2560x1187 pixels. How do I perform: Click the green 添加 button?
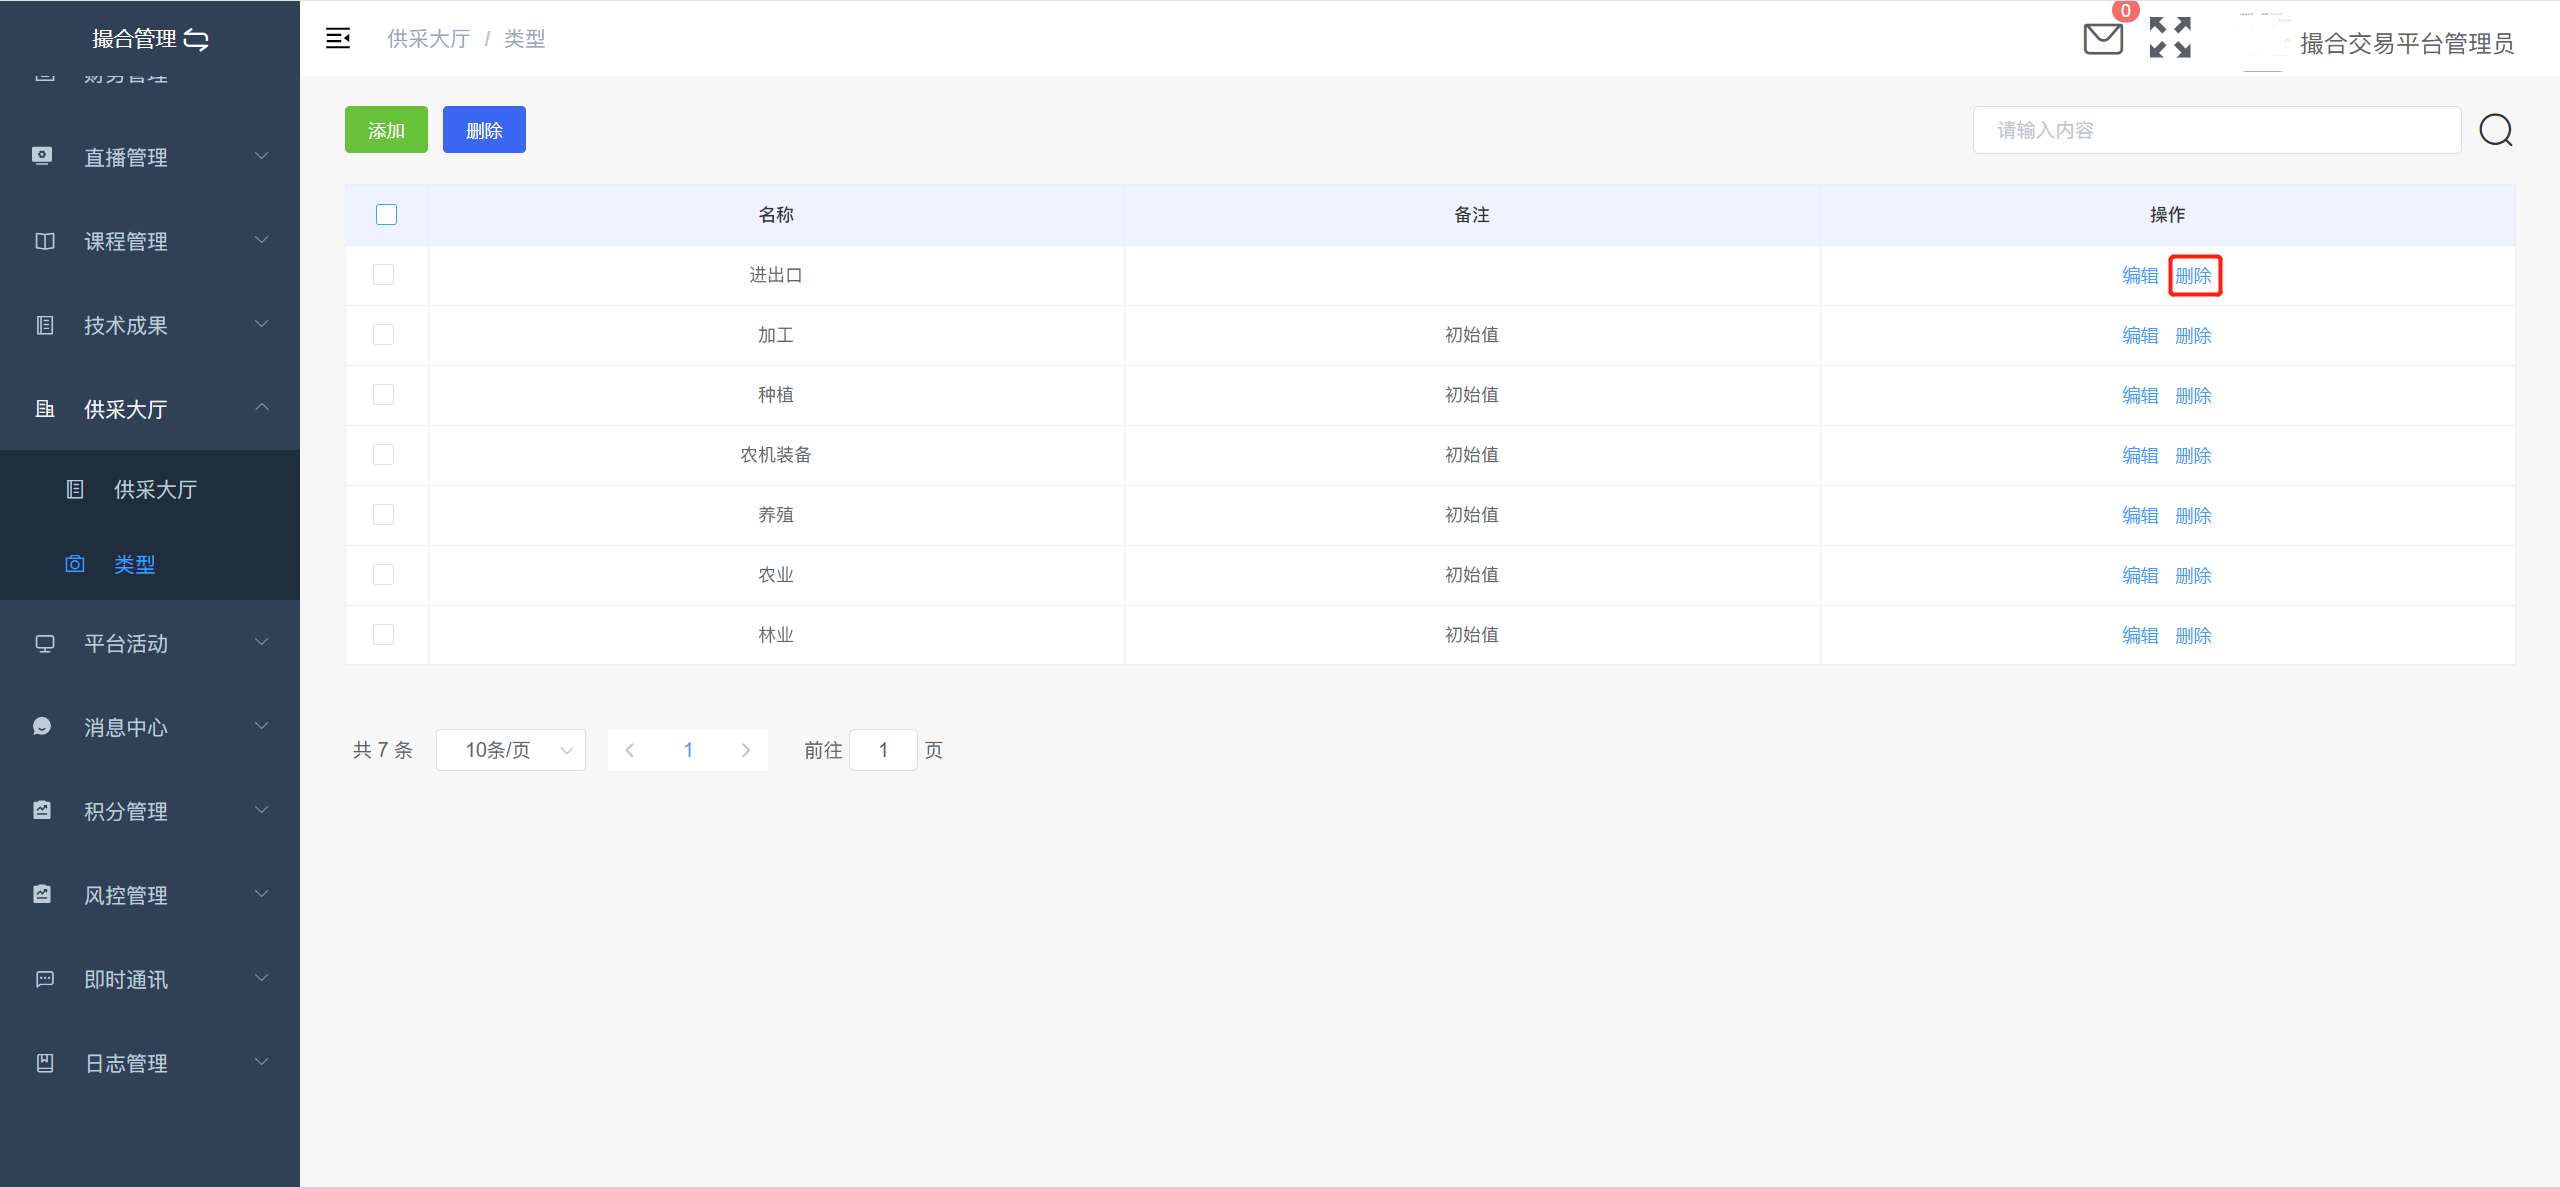click(x=386, y=130)
